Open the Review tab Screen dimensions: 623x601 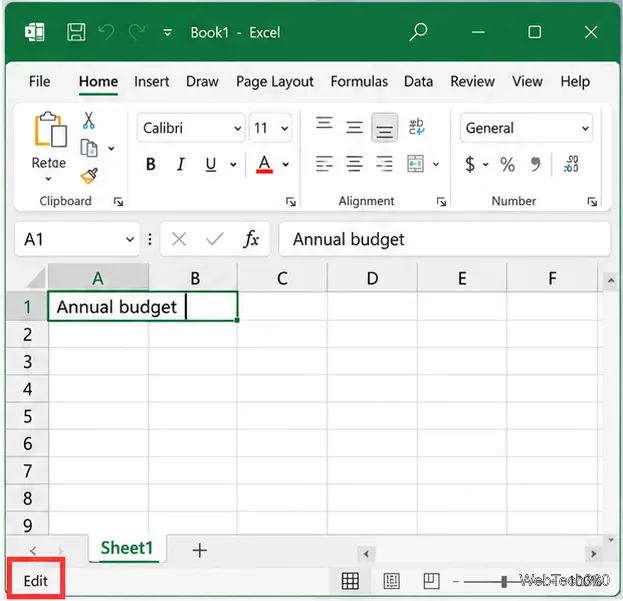472,81
